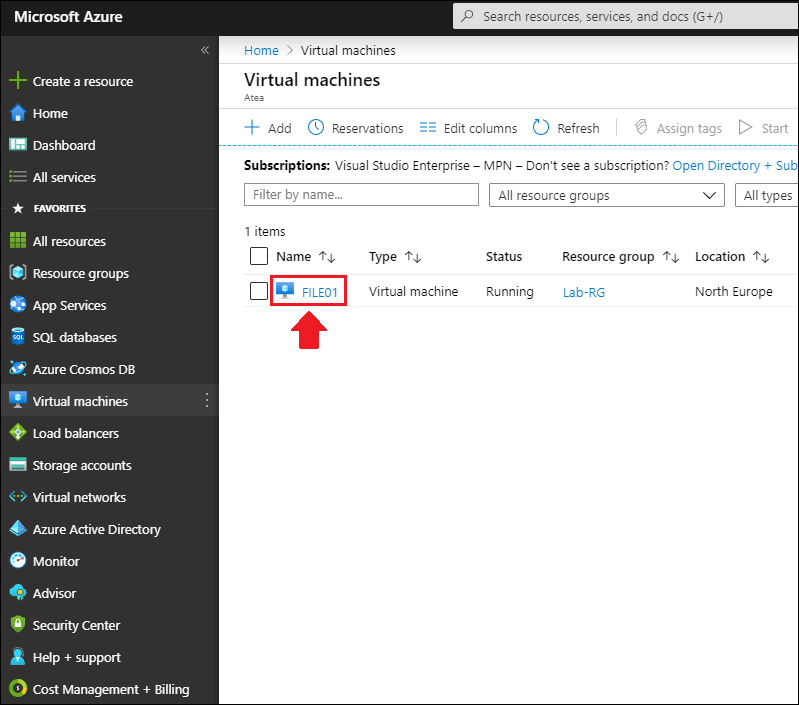Click the Resource groups cube icon

[18, 273]
